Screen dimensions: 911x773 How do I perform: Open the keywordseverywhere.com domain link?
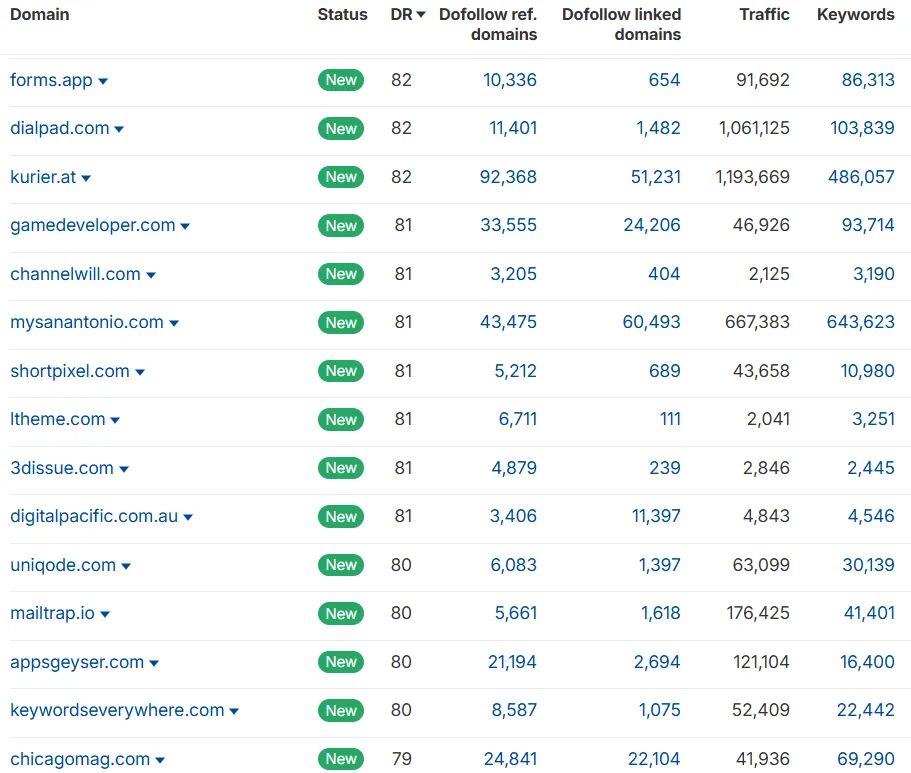[117, 711]
